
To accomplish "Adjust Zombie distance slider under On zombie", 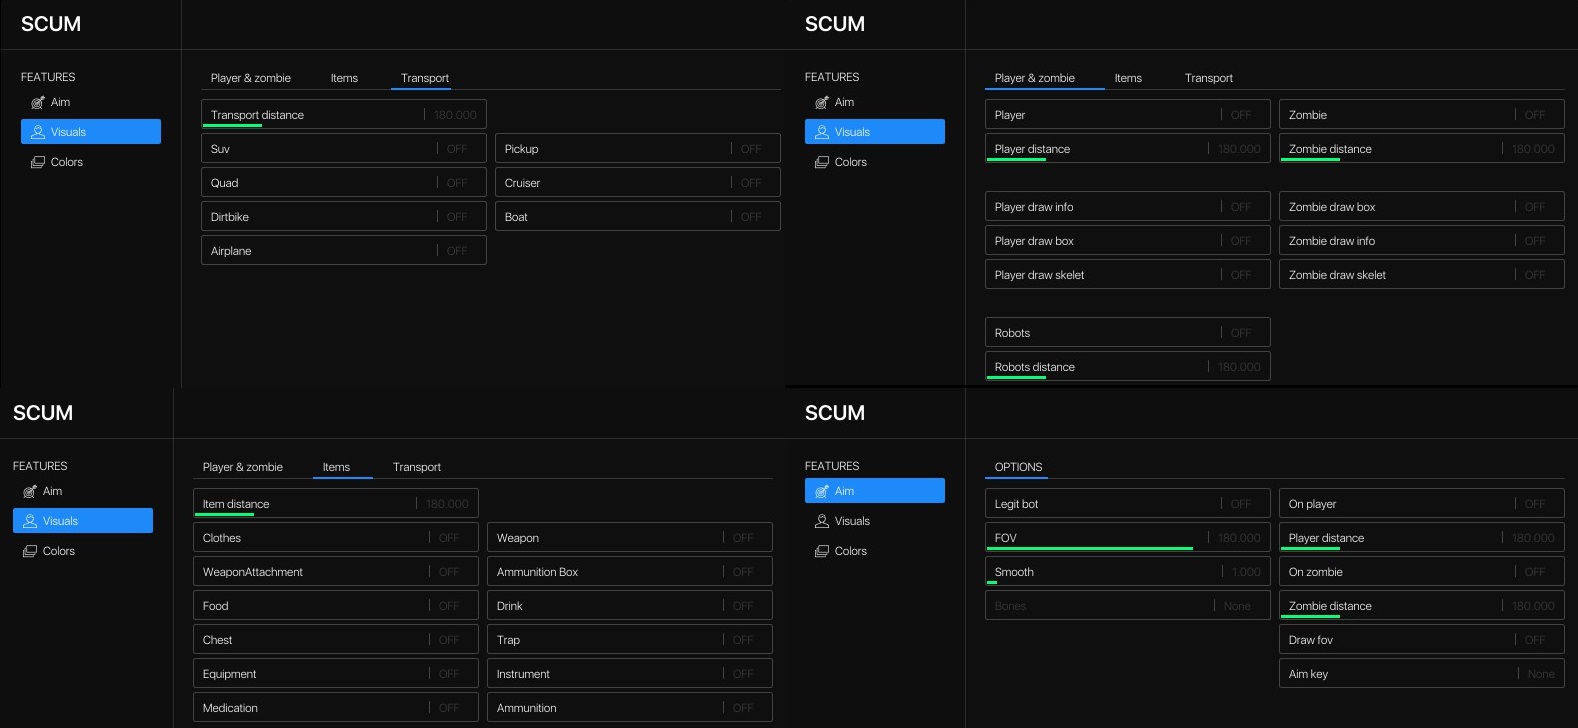I will point(1422,606).
